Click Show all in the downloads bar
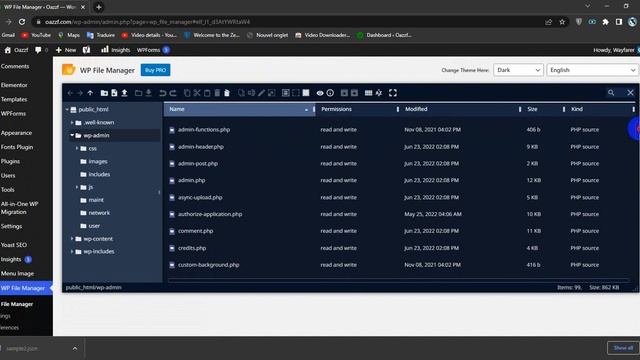The height and width of the screenshot is (360, 640). 623,348
